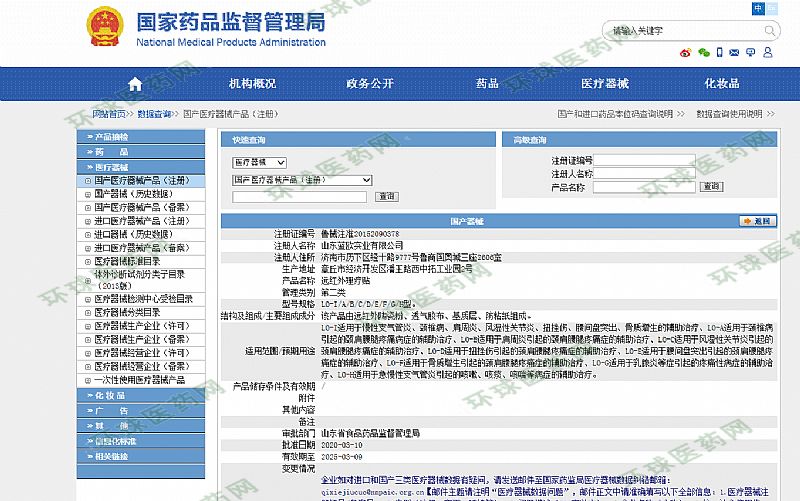Click the WeChat icon in header
The height and width of the screenshot is (501, 800).
coord(704,52)
